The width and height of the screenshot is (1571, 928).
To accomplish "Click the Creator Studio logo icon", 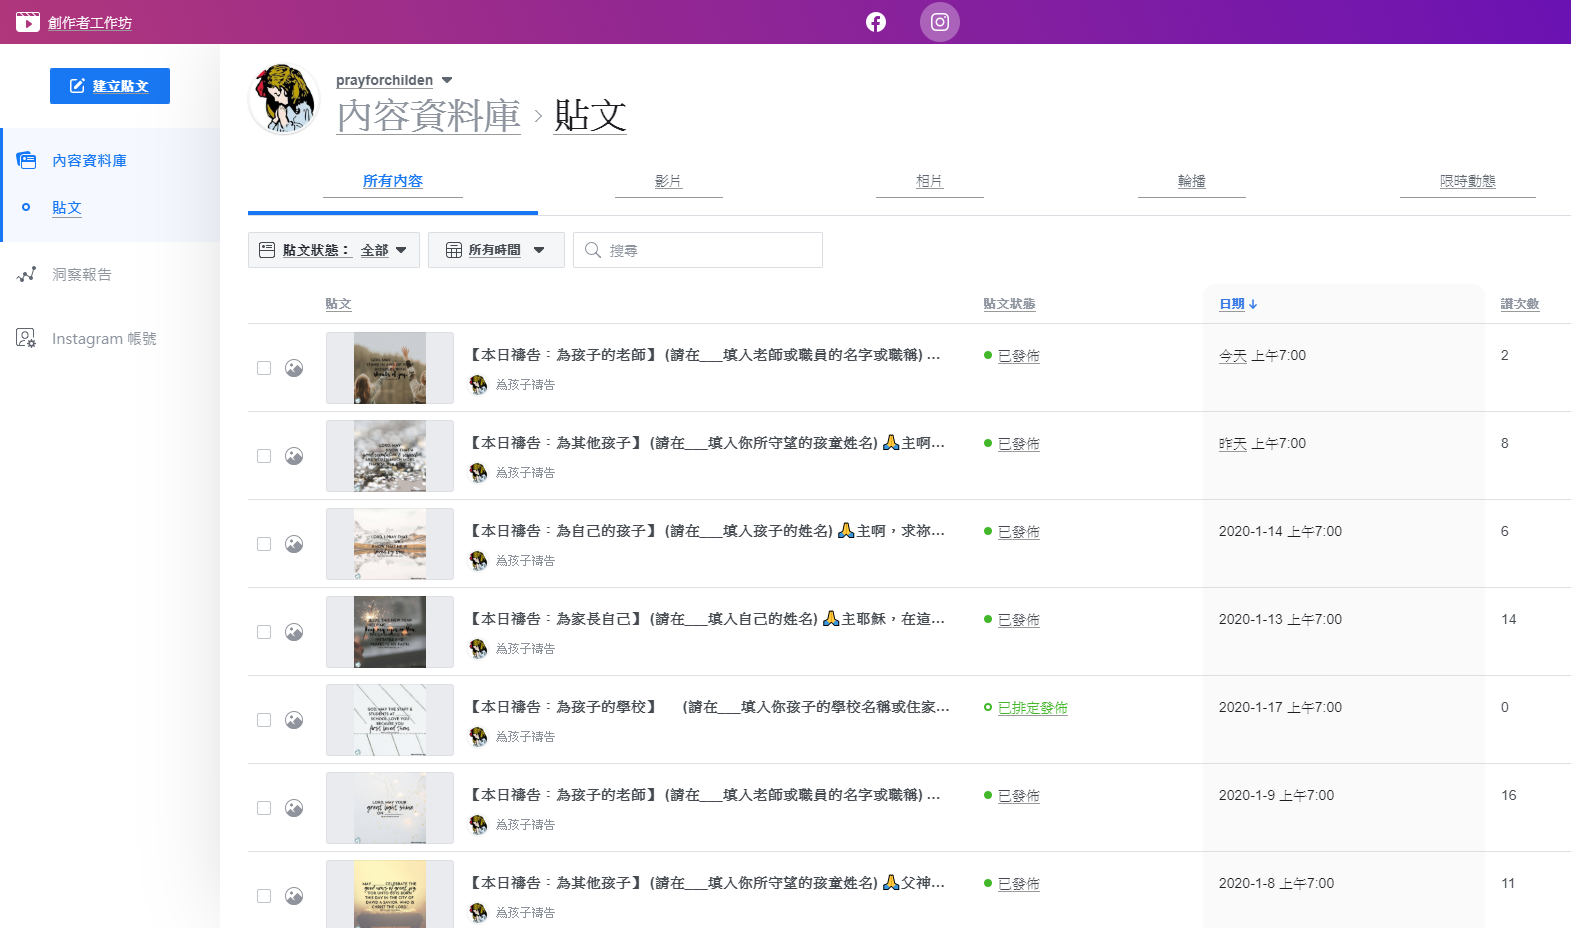I will tap(28, 22).
